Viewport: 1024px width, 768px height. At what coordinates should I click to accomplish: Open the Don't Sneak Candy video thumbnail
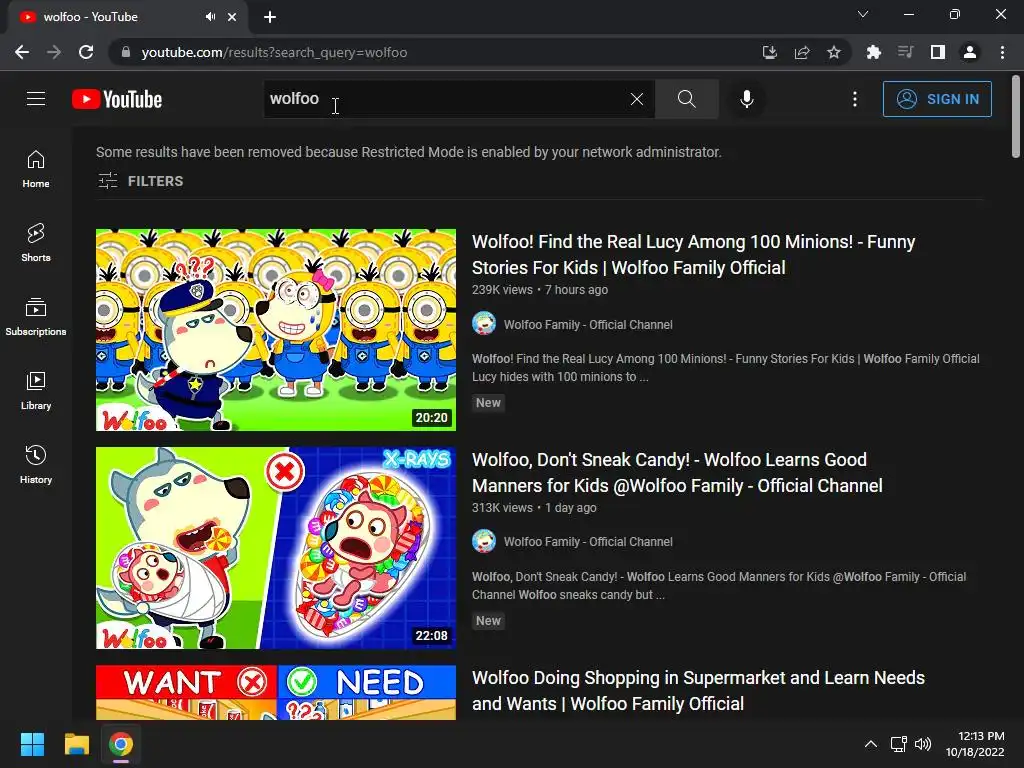point(276,548)
